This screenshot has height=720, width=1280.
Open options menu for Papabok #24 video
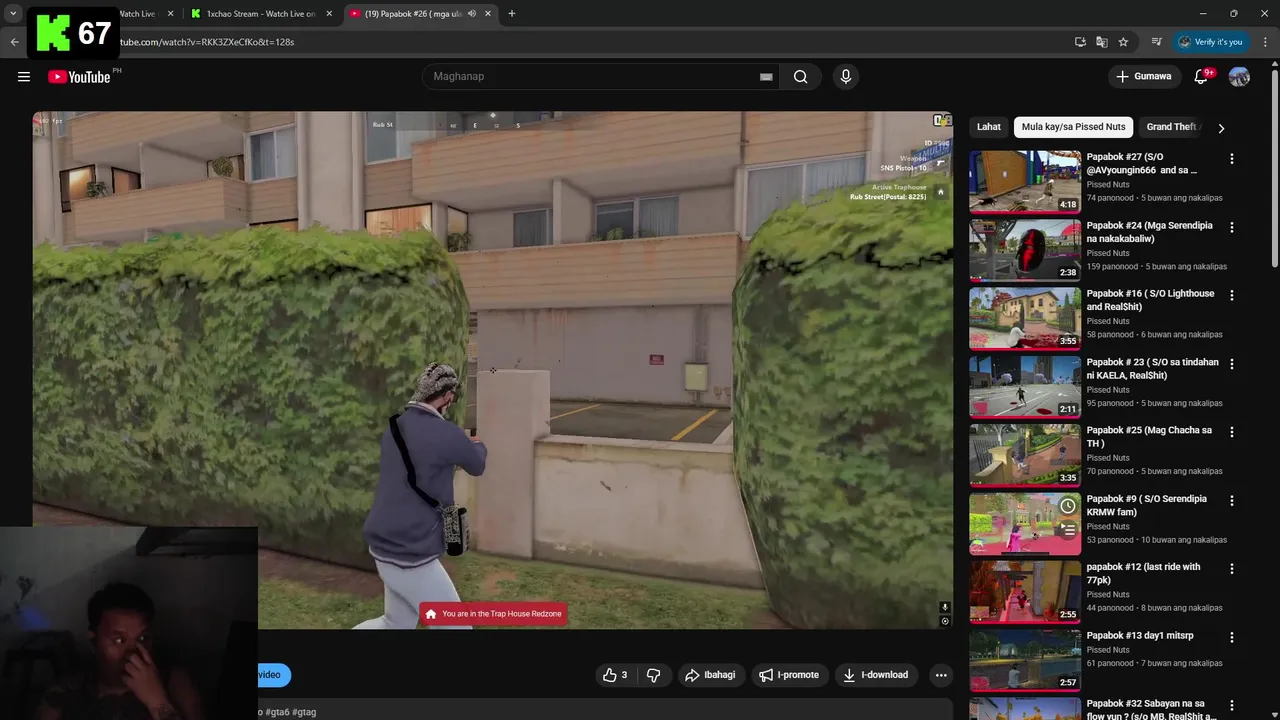pyautogui.click(x=1232, y=227)
